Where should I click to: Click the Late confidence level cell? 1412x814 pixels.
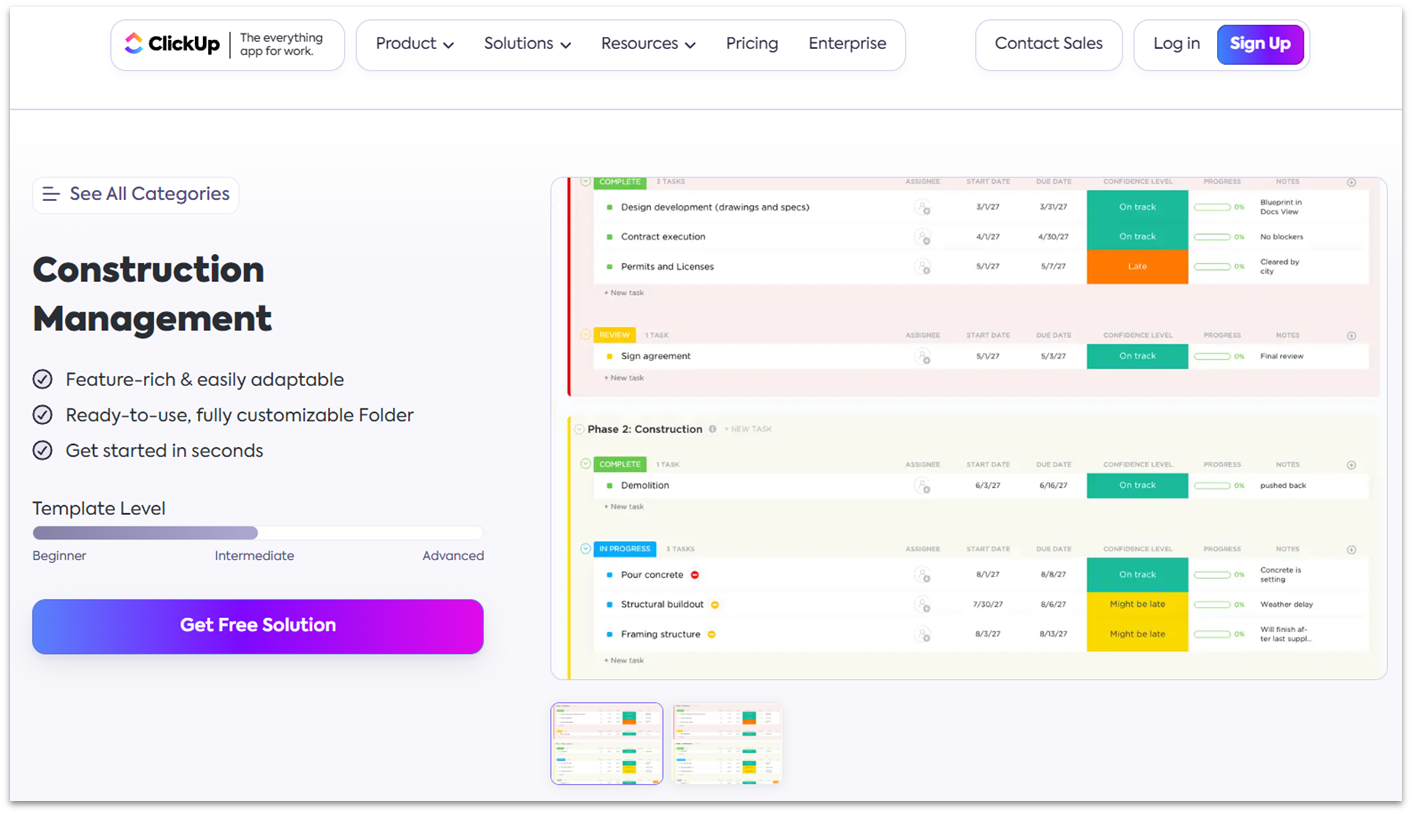[x=1137, y=267]
